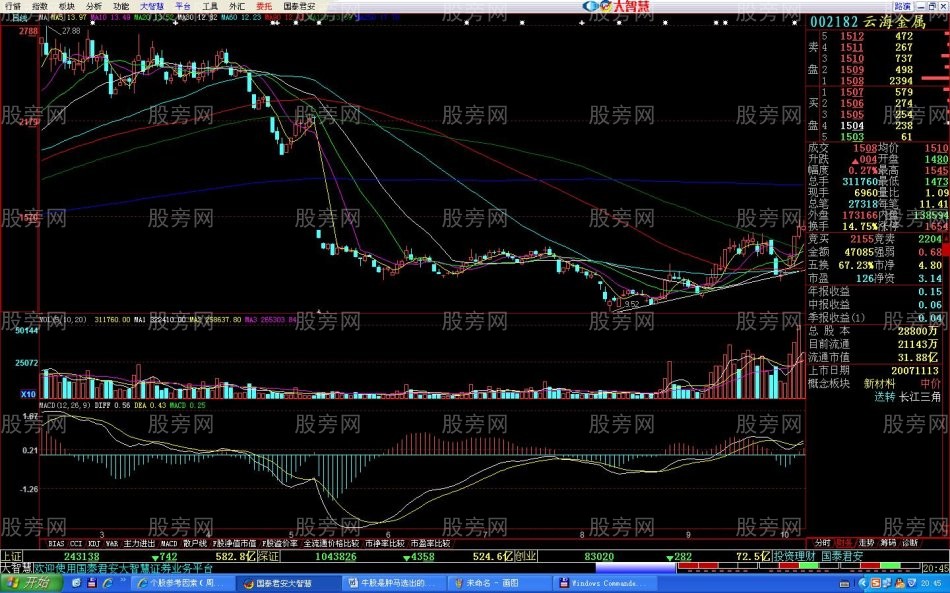
Task: Select the 市净率比较 indicator tab
Action: 385,543
